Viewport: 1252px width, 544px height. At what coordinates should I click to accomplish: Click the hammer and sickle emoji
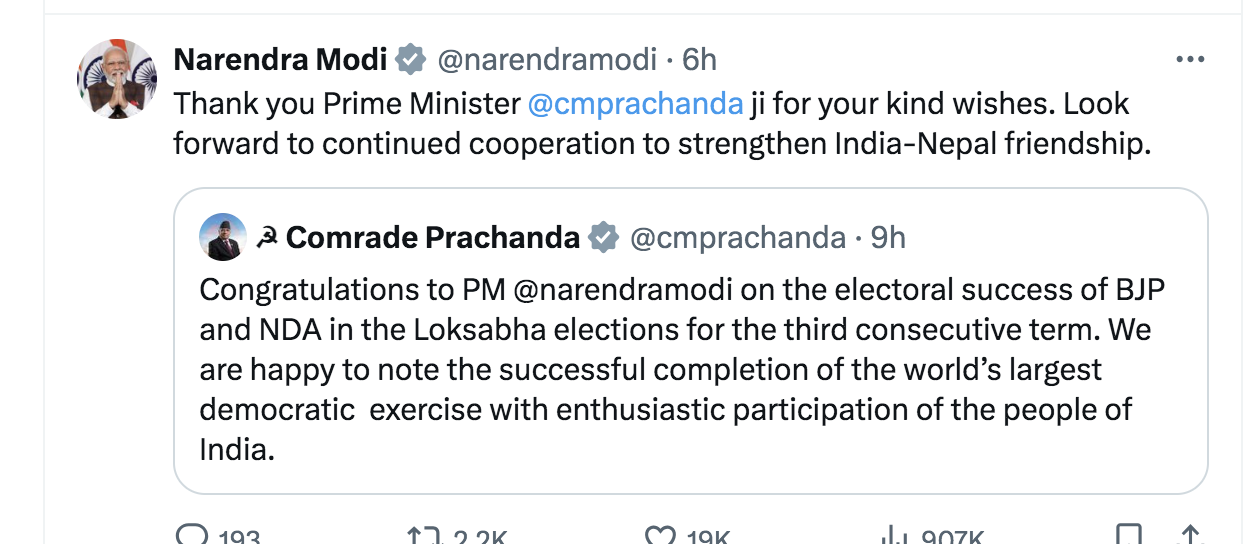tap(266, 237)
